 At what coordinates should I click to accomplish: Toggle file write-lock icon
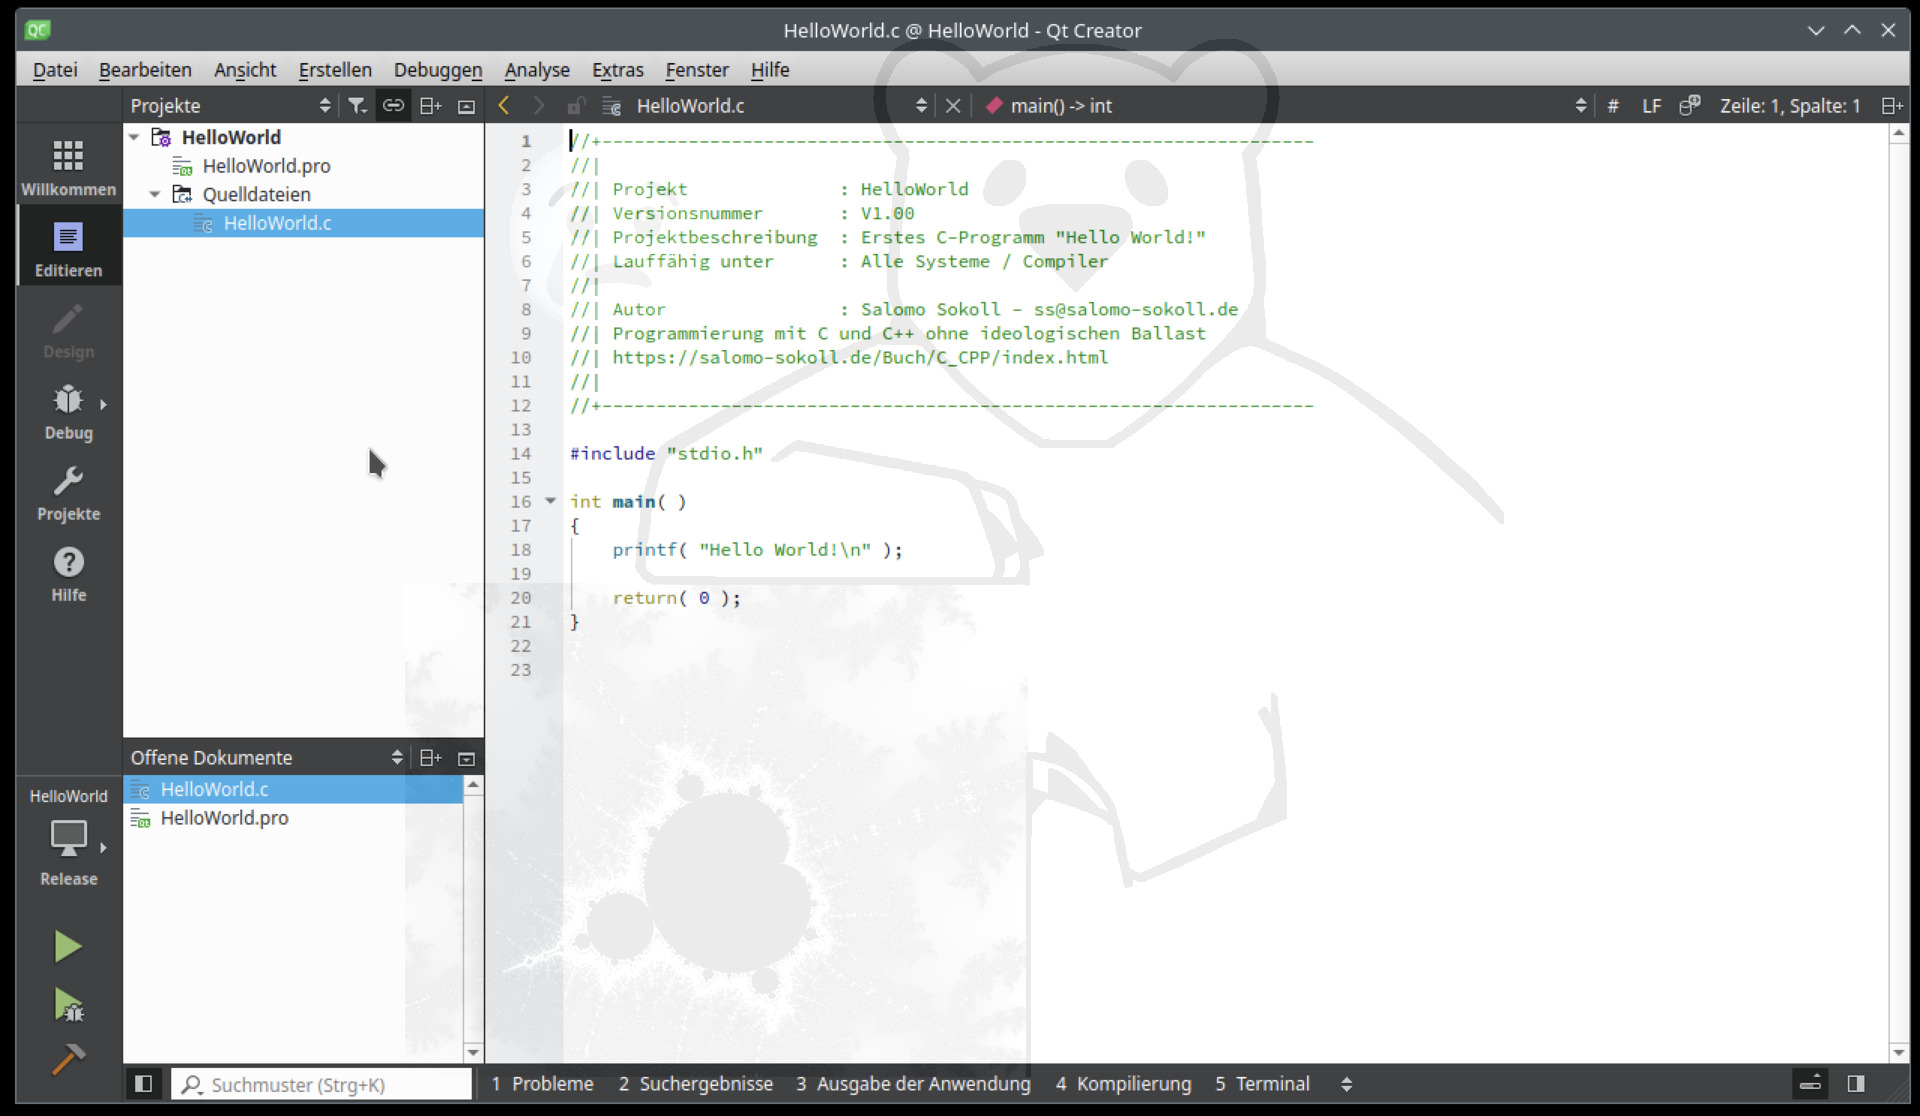tap(576, 106)
